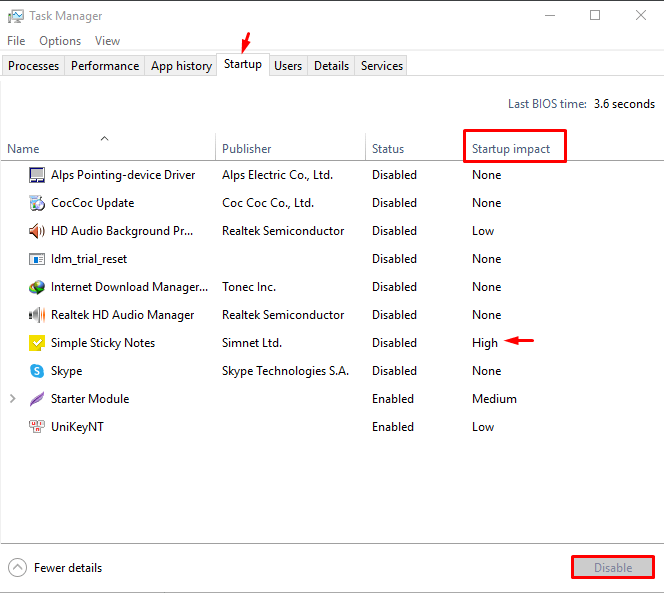Select the CocCoc Update name
Image resolution: width=664 pixels, height=593 pixels.
click(x=92, y=203)
